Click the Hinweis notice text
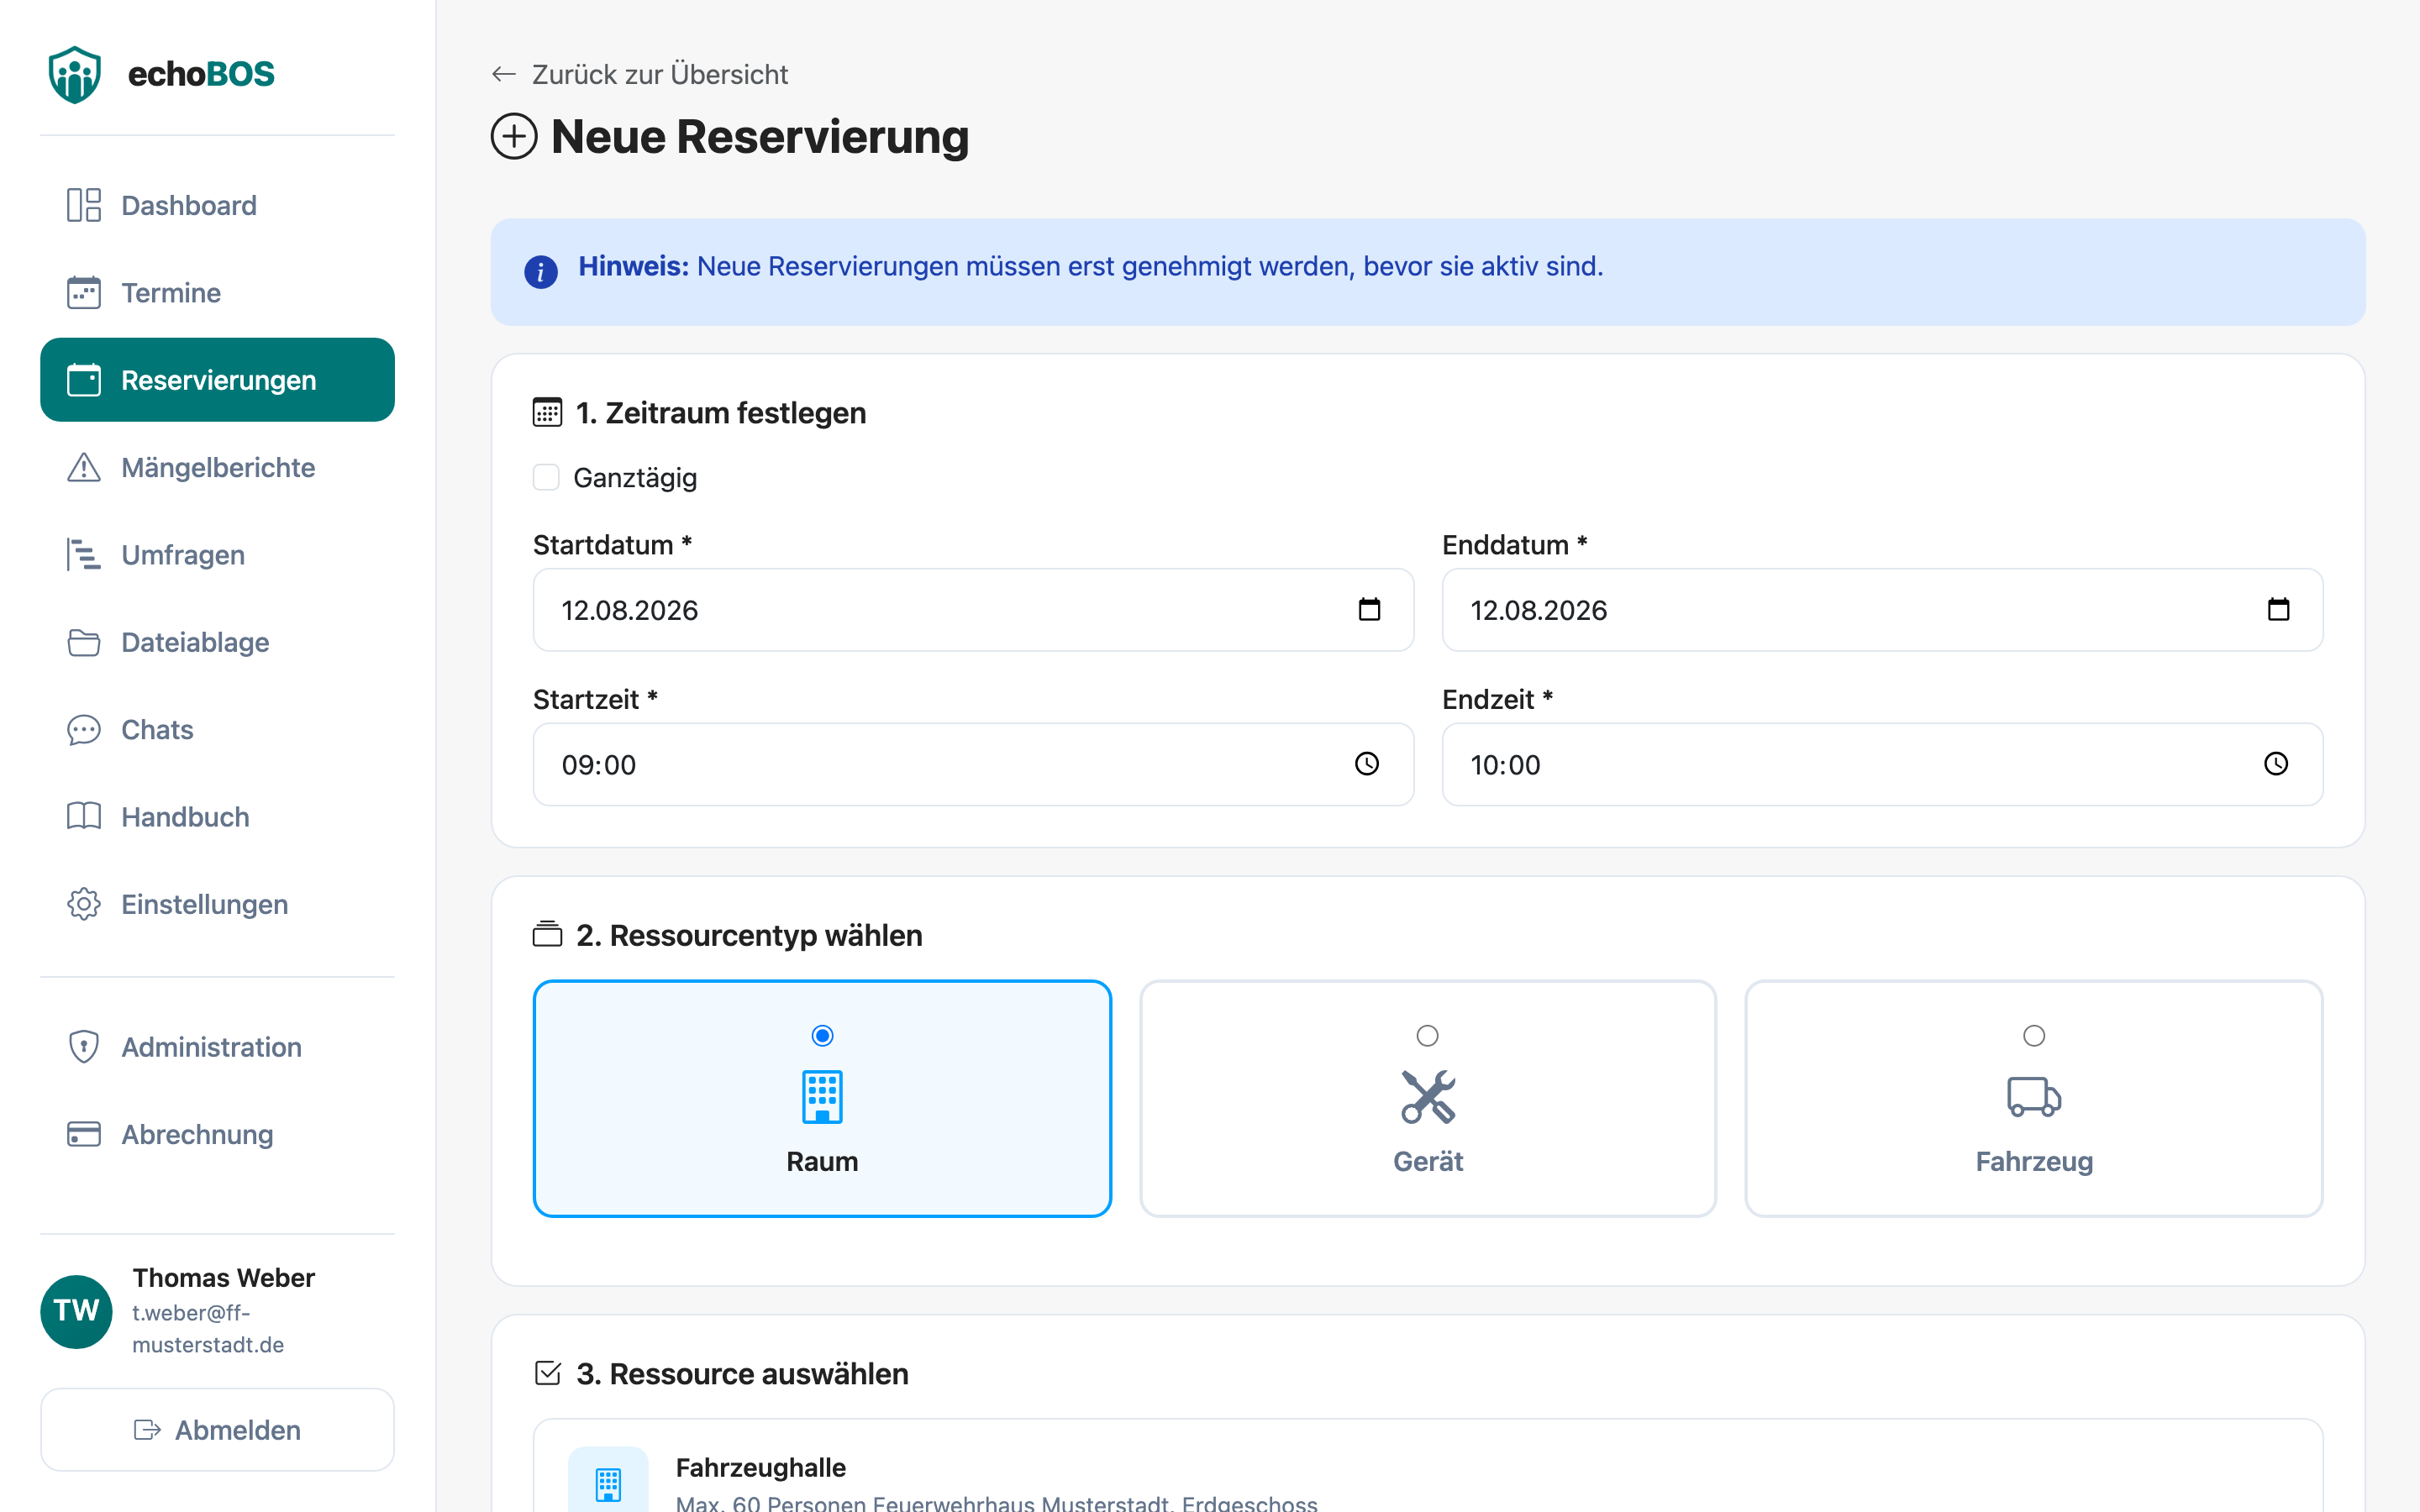This screenshot has height=1512, width=2420. [x=1091, y=266]
